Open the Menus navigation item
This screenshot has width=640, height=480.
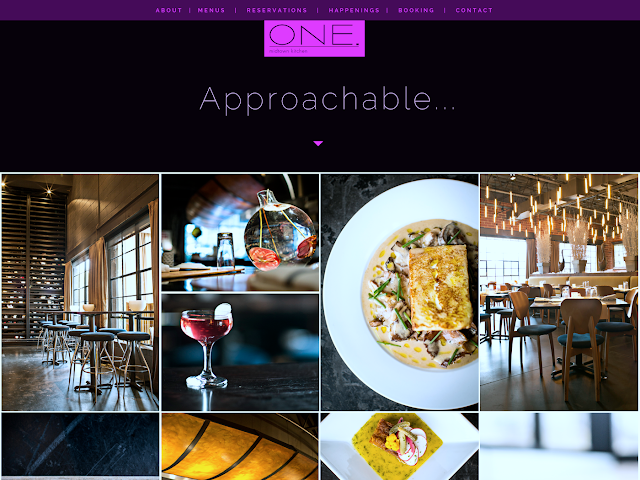click(211, 10)
